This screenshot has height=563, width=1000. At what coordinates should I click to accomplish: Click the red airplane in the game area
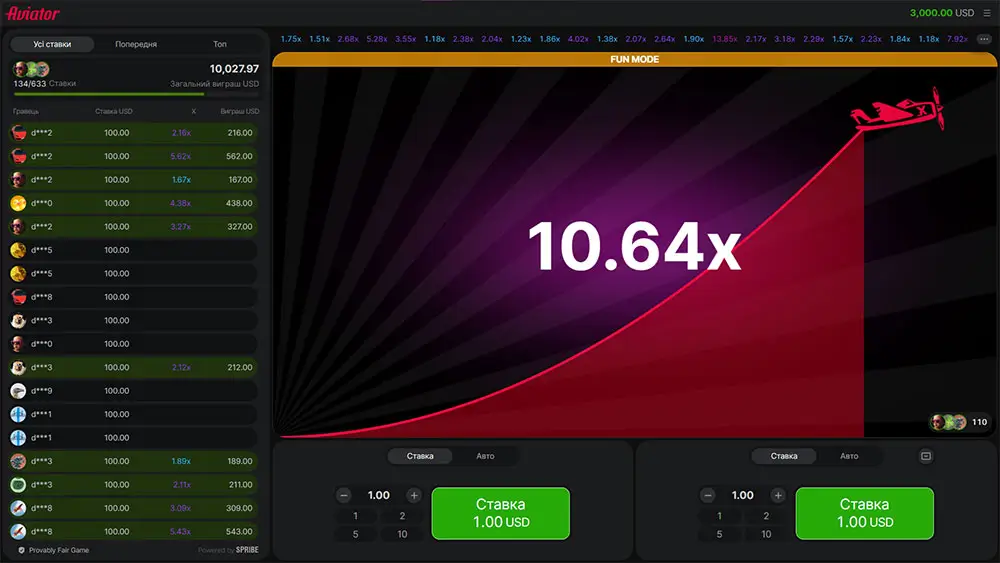pos(897,110)
